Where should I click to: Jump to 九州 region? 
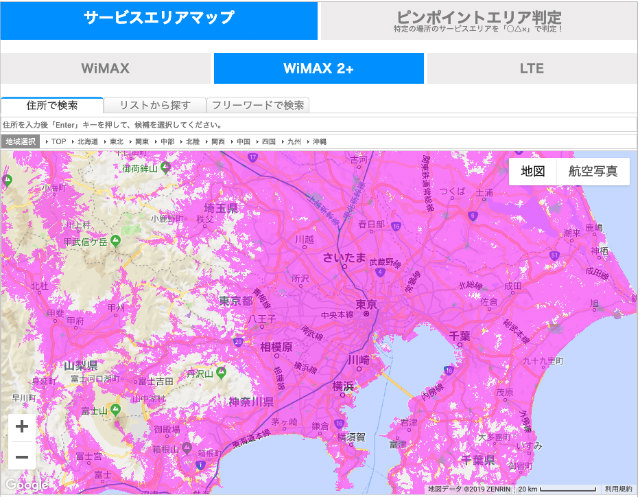coord(294,142)
